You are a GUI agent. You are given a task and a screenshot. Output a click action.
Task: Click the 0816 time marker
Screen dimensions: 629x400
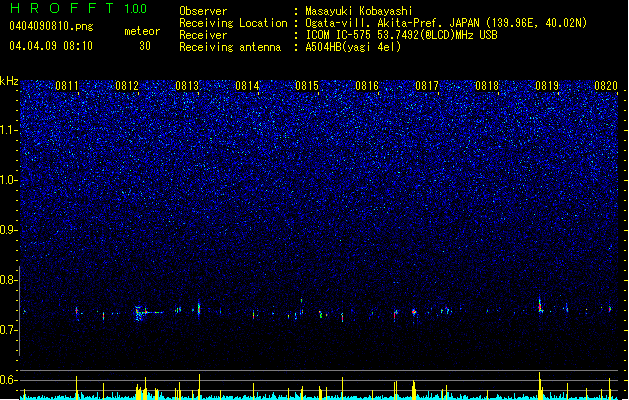coord(367,86)
